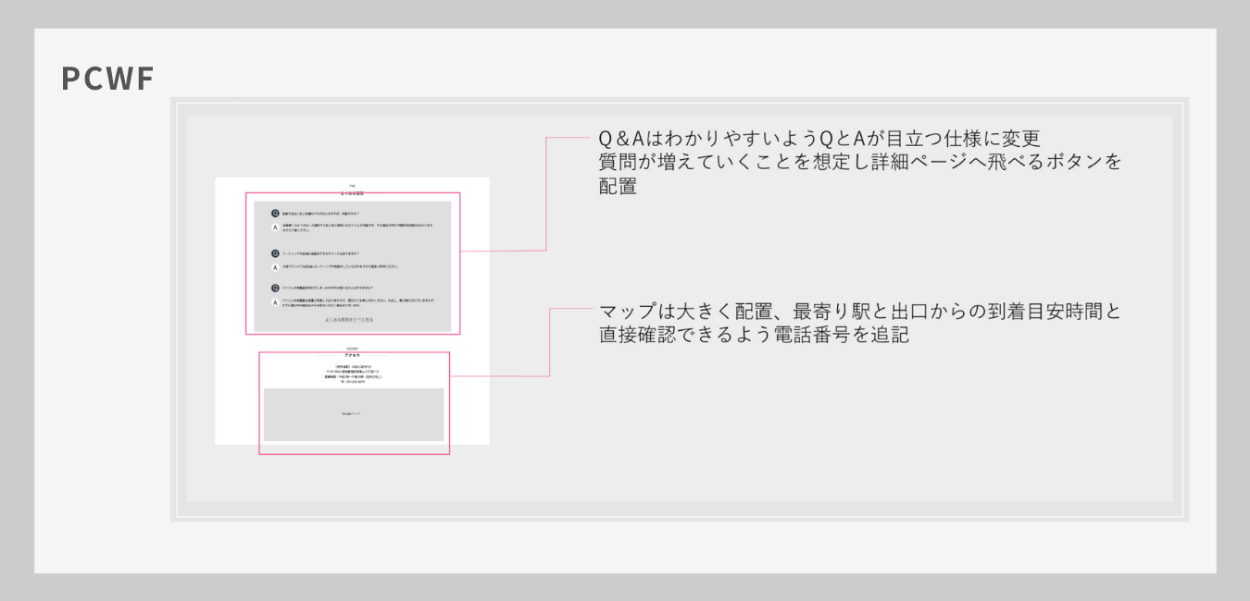The height and width of the screenshot is (601, 1250).
Task: Click the first A icon in FAQ
Action: 275,228
